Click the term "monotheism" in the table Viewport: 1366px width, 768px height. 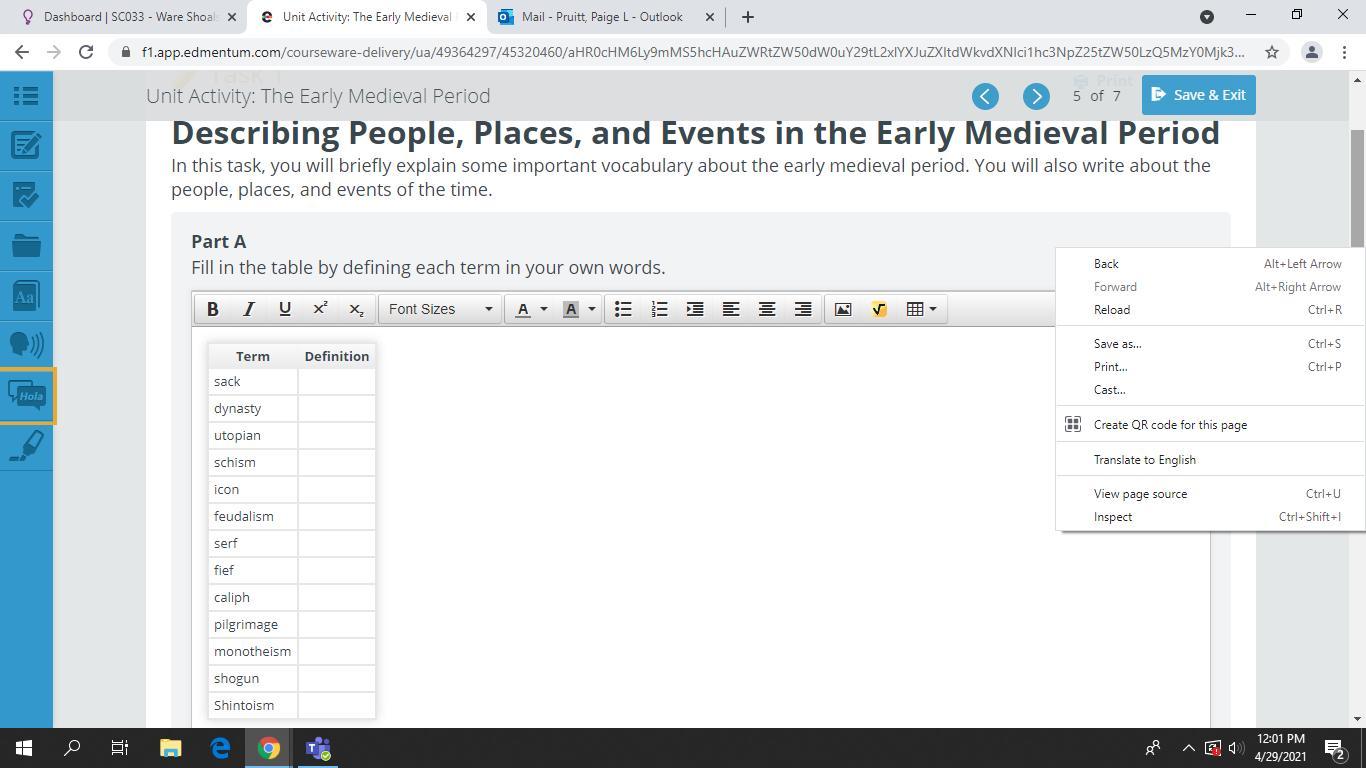pyautogui.click(x=252, y=652)
